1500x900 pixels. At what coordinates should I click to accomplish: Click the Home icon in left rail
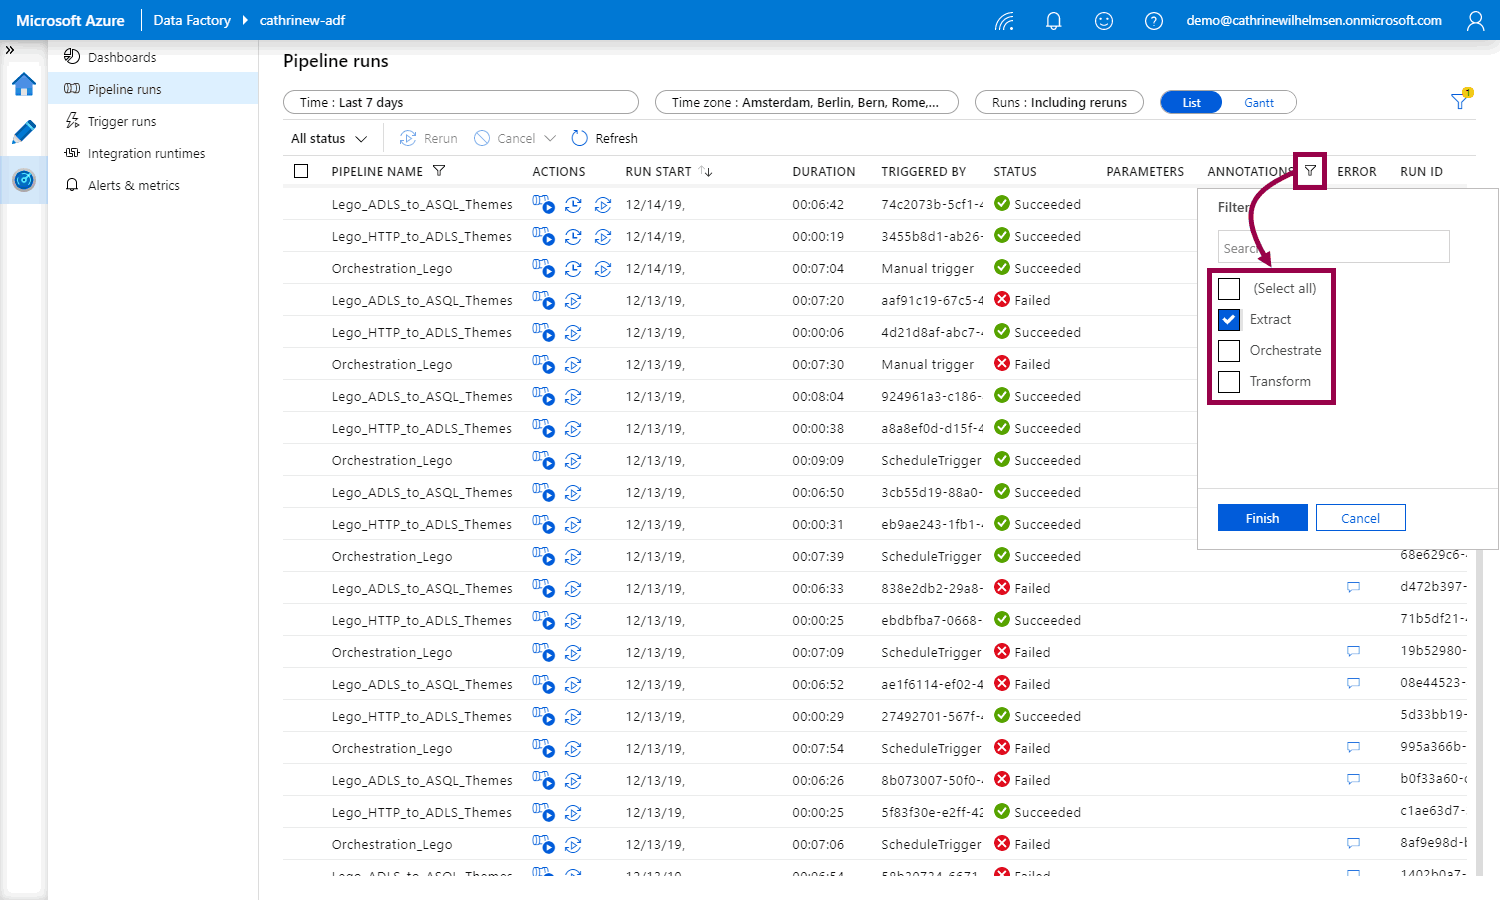coord(24,84)
